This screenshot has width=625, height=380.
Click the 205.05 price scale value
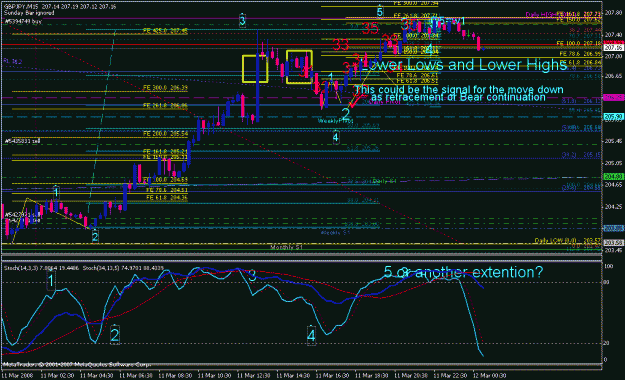point(613,163)
